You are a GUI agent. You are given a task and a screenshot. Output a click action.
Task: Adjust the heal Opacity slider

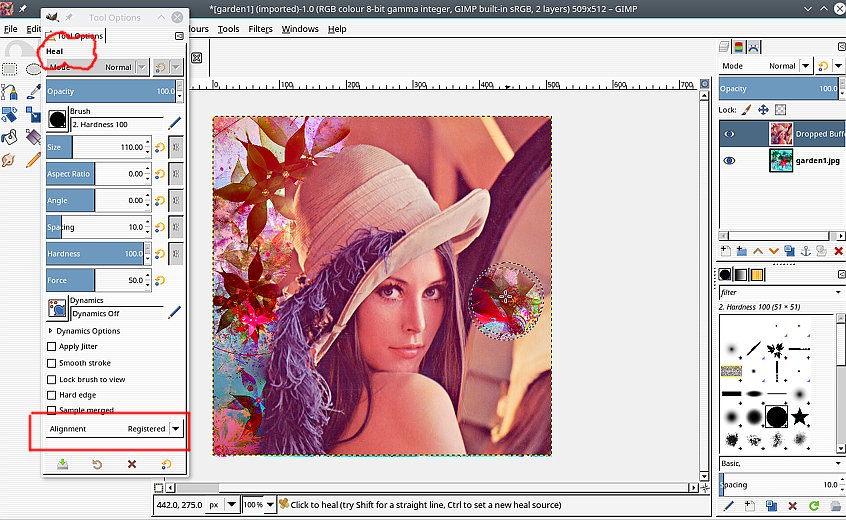tap(111, 91)
